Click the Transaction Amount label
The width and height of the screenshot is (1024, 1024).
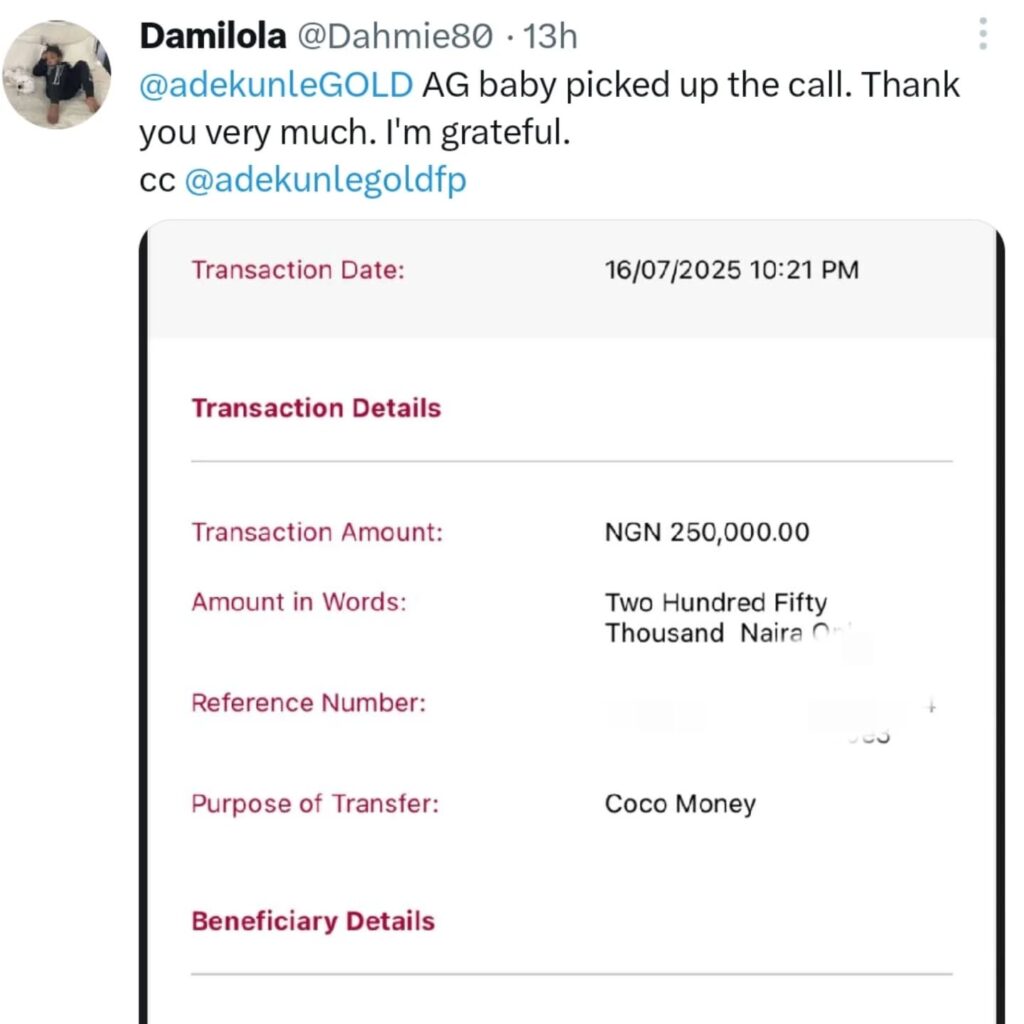click(317, 532)
